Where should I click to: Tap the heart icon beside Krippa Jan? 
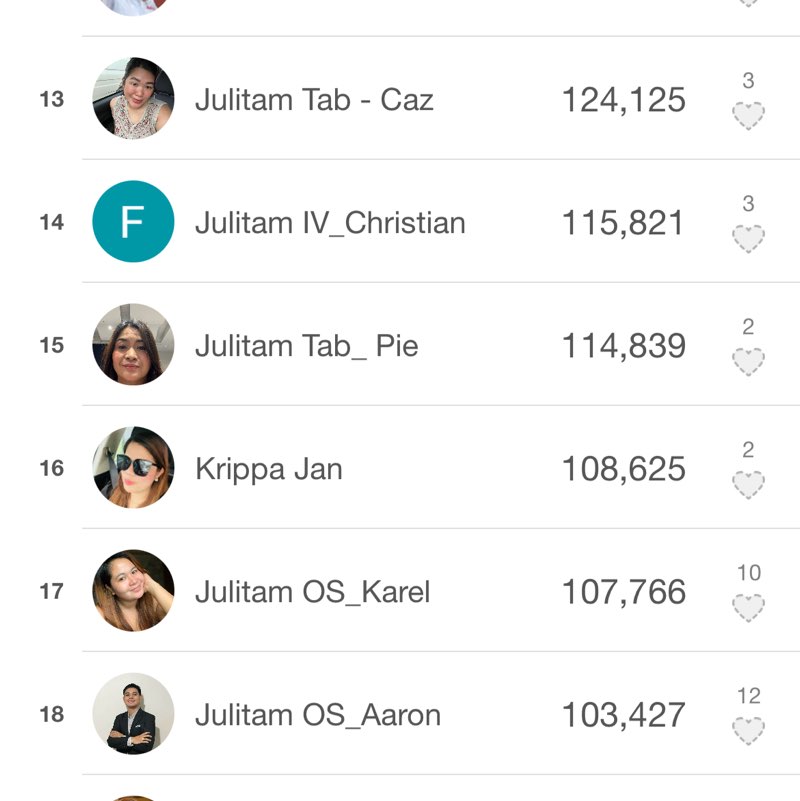coord(748,485)
